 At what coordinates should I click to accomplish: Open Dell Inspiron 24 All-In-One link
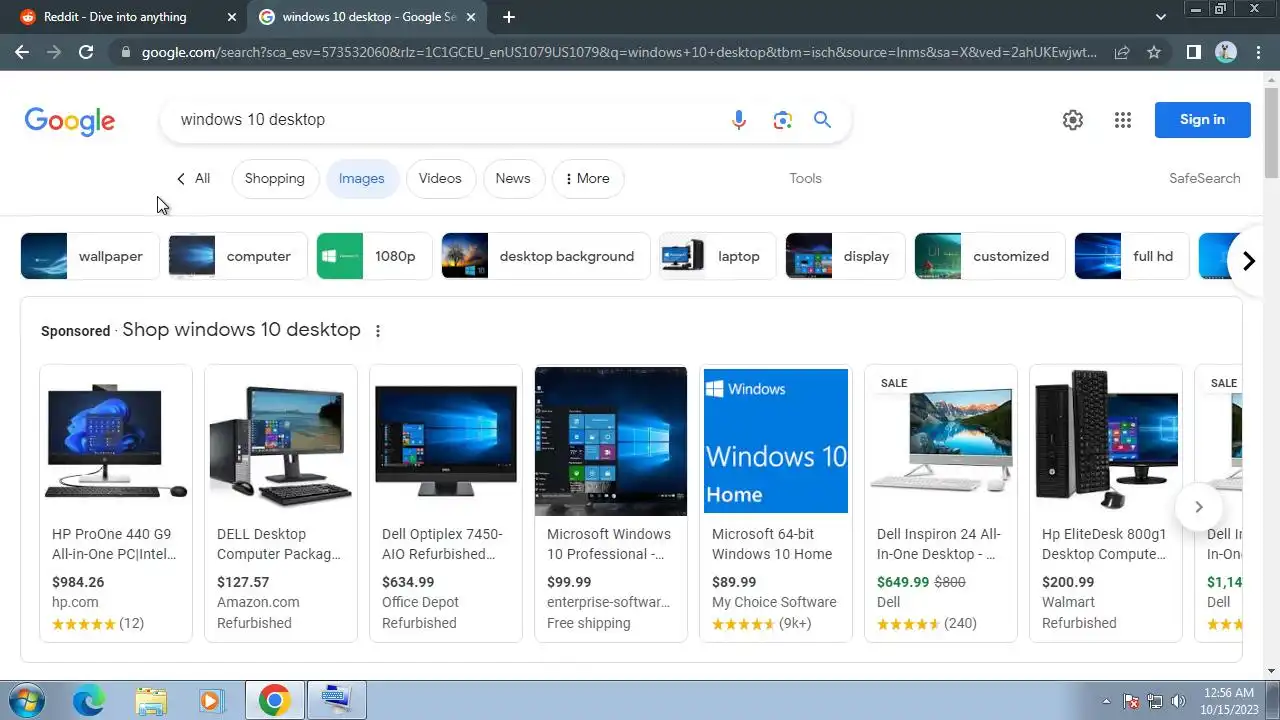pos(939,544)
